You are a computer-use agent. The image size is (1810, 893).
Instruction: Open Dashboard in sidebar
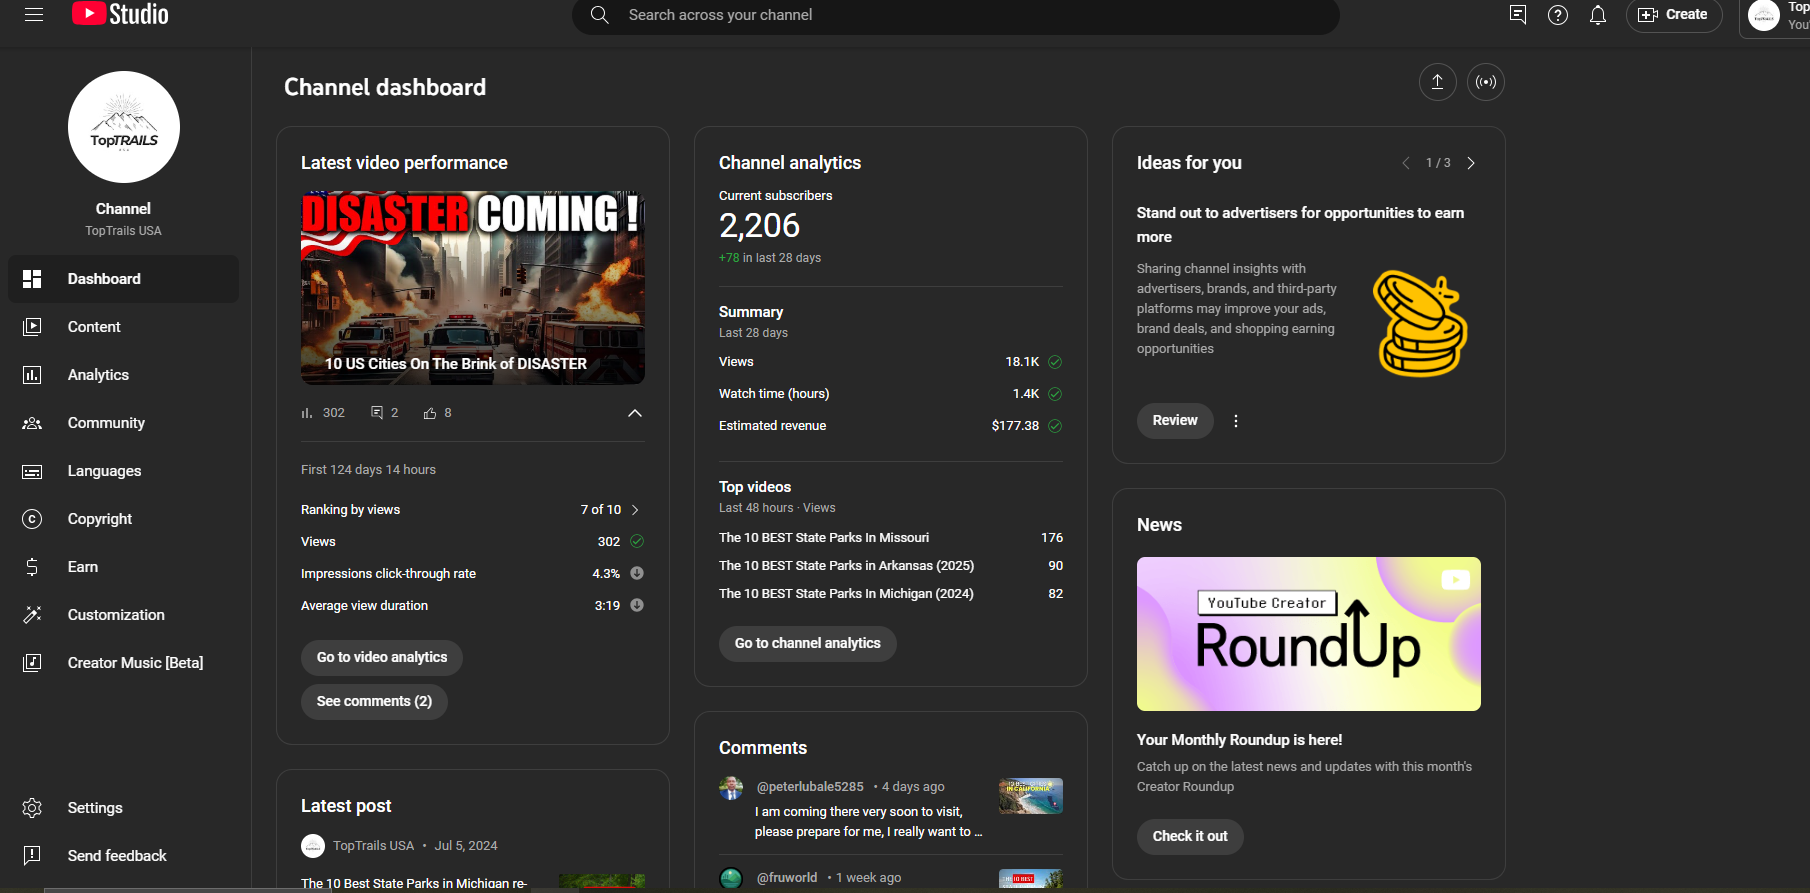123,279
